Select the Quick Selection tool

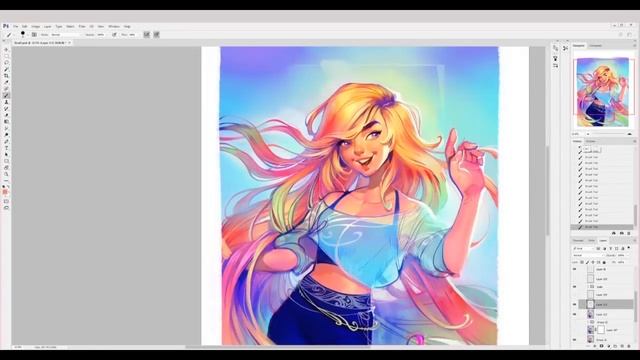[x=6, y=69]
